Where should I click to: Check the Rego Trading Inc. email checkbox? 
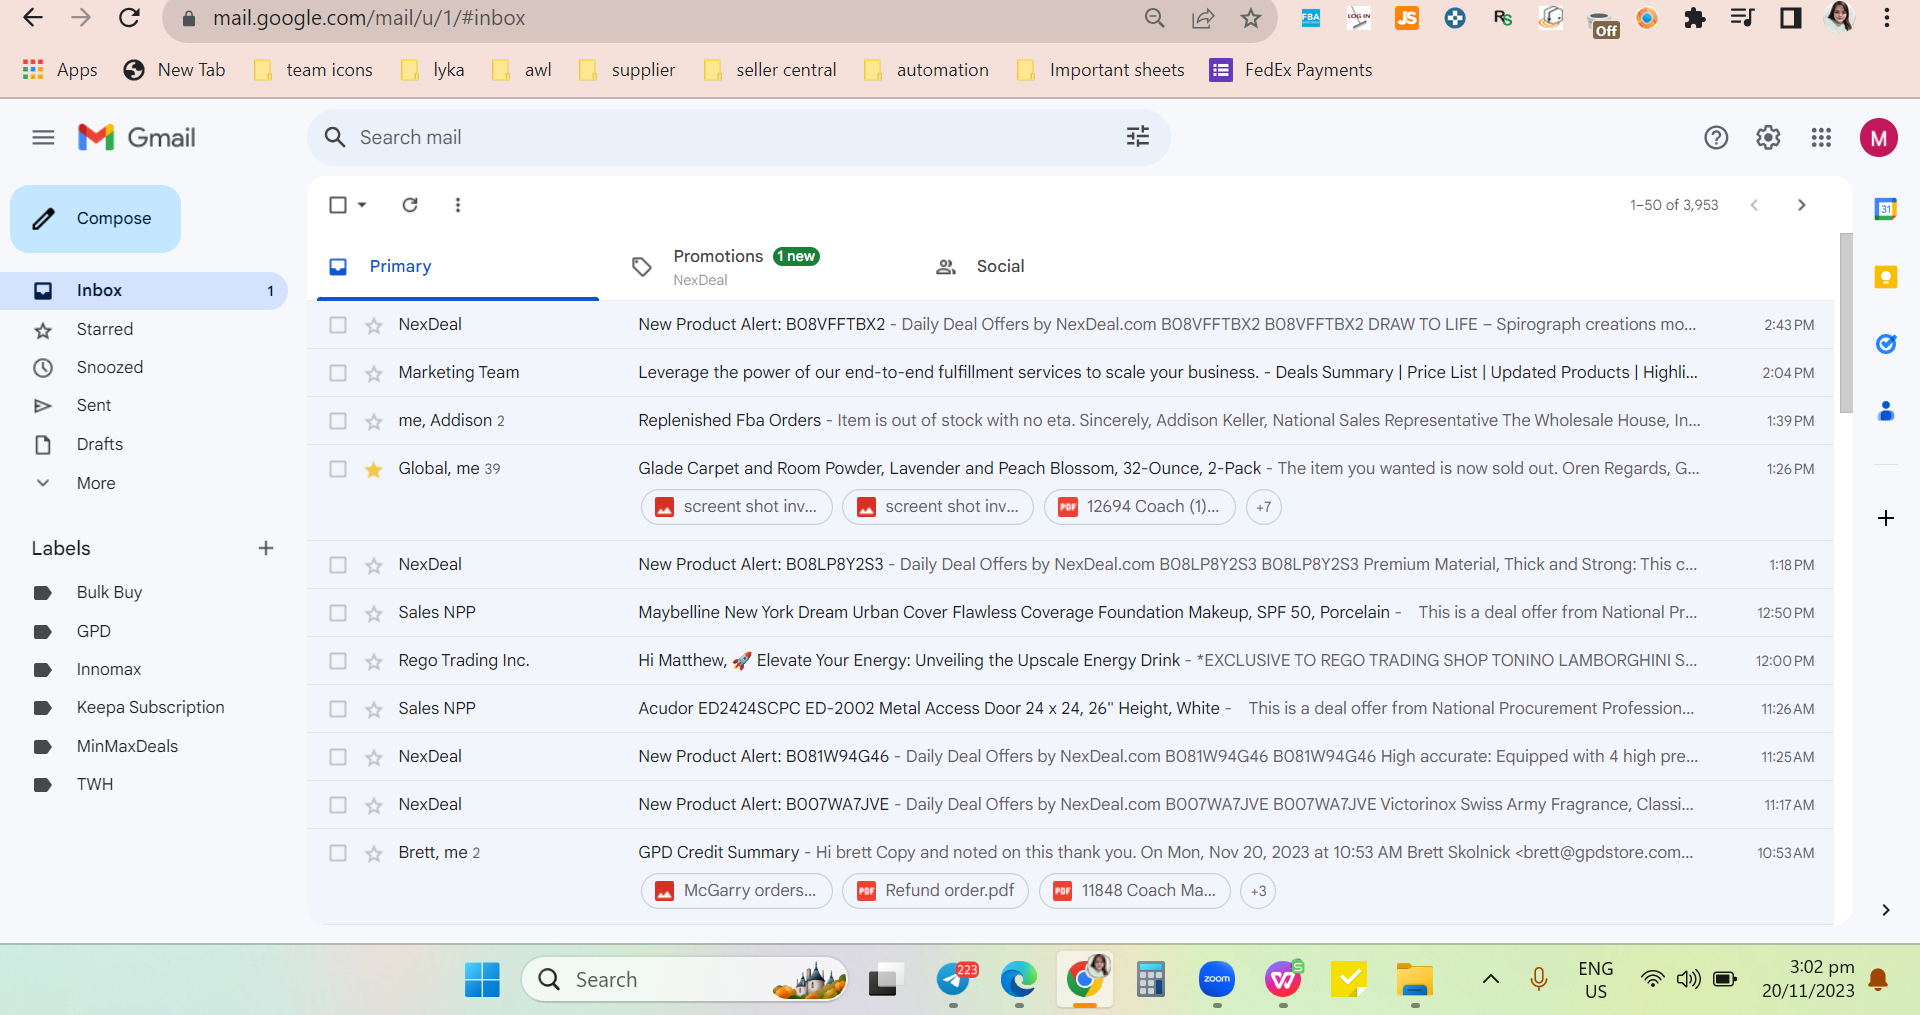[x=338, y=661]
